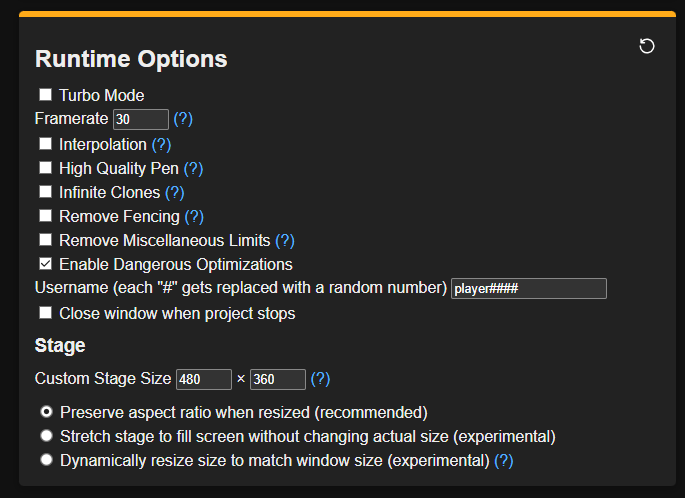This screenshot has width=685, height=498.
Task: Uncheck Enable Dangerous Optimizations
Action: (x=46, y=265)
